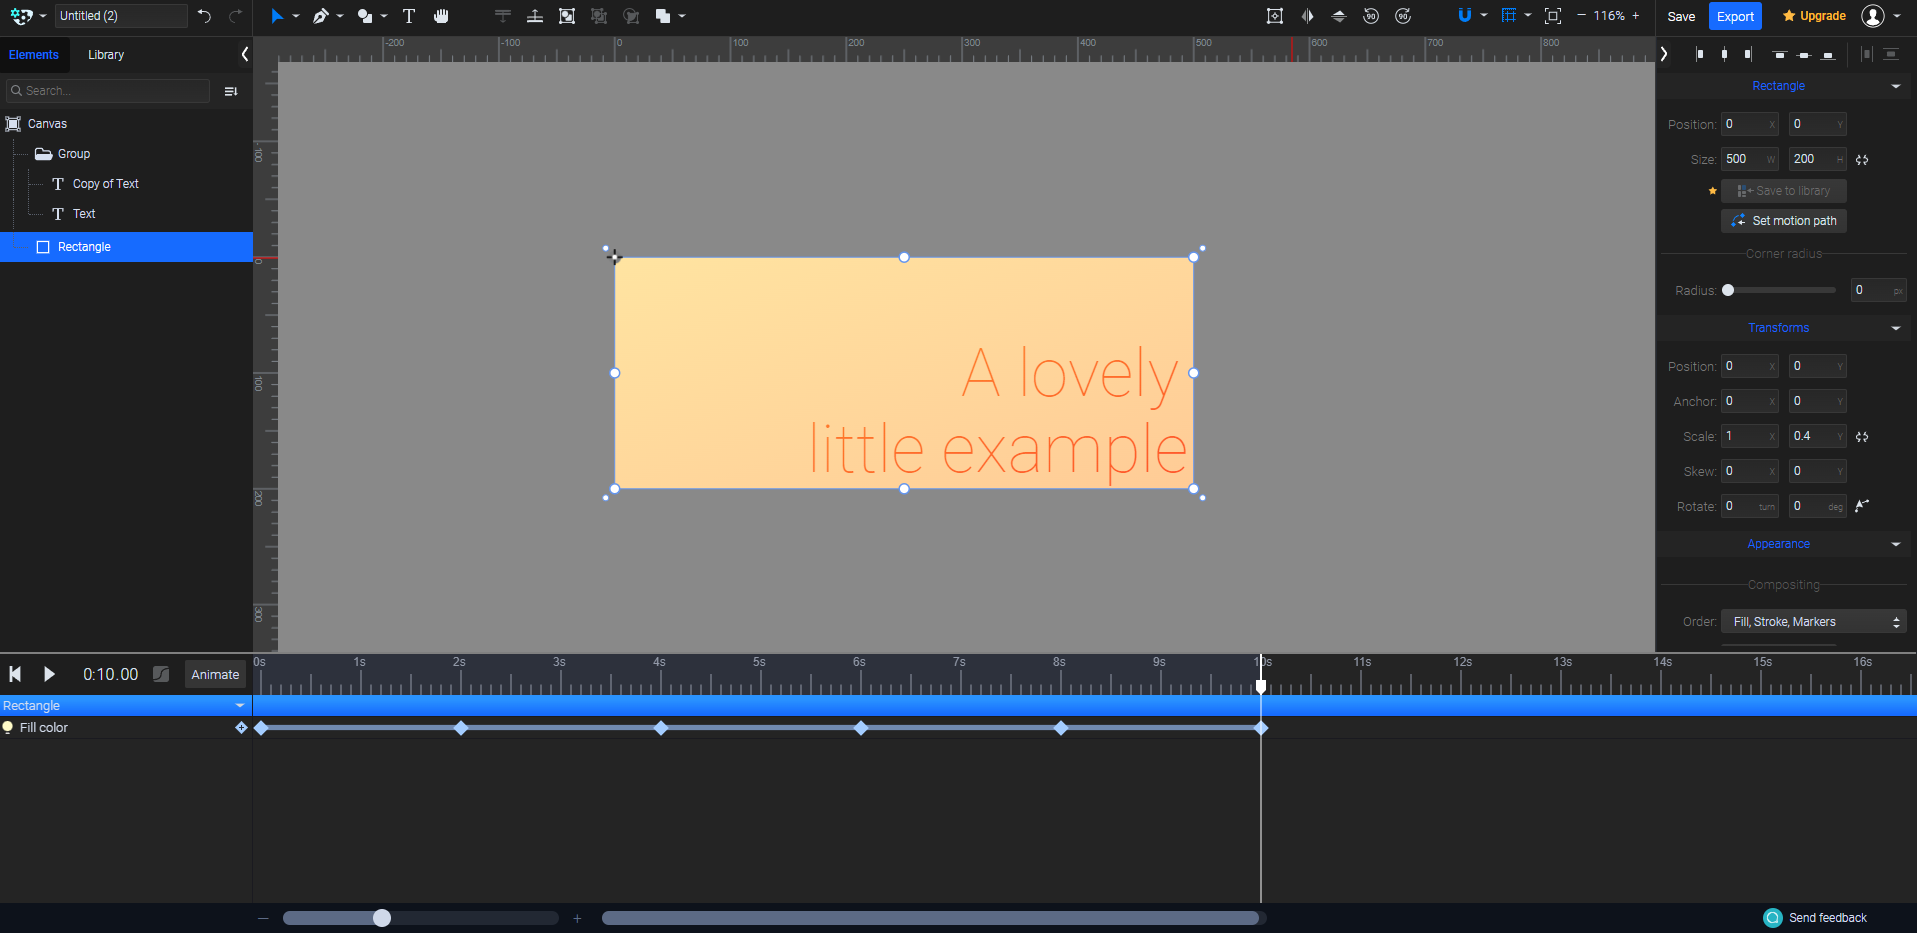Switch to the Library tab
Viewport: 1917px width, 933px height.
tap(105, 54)
